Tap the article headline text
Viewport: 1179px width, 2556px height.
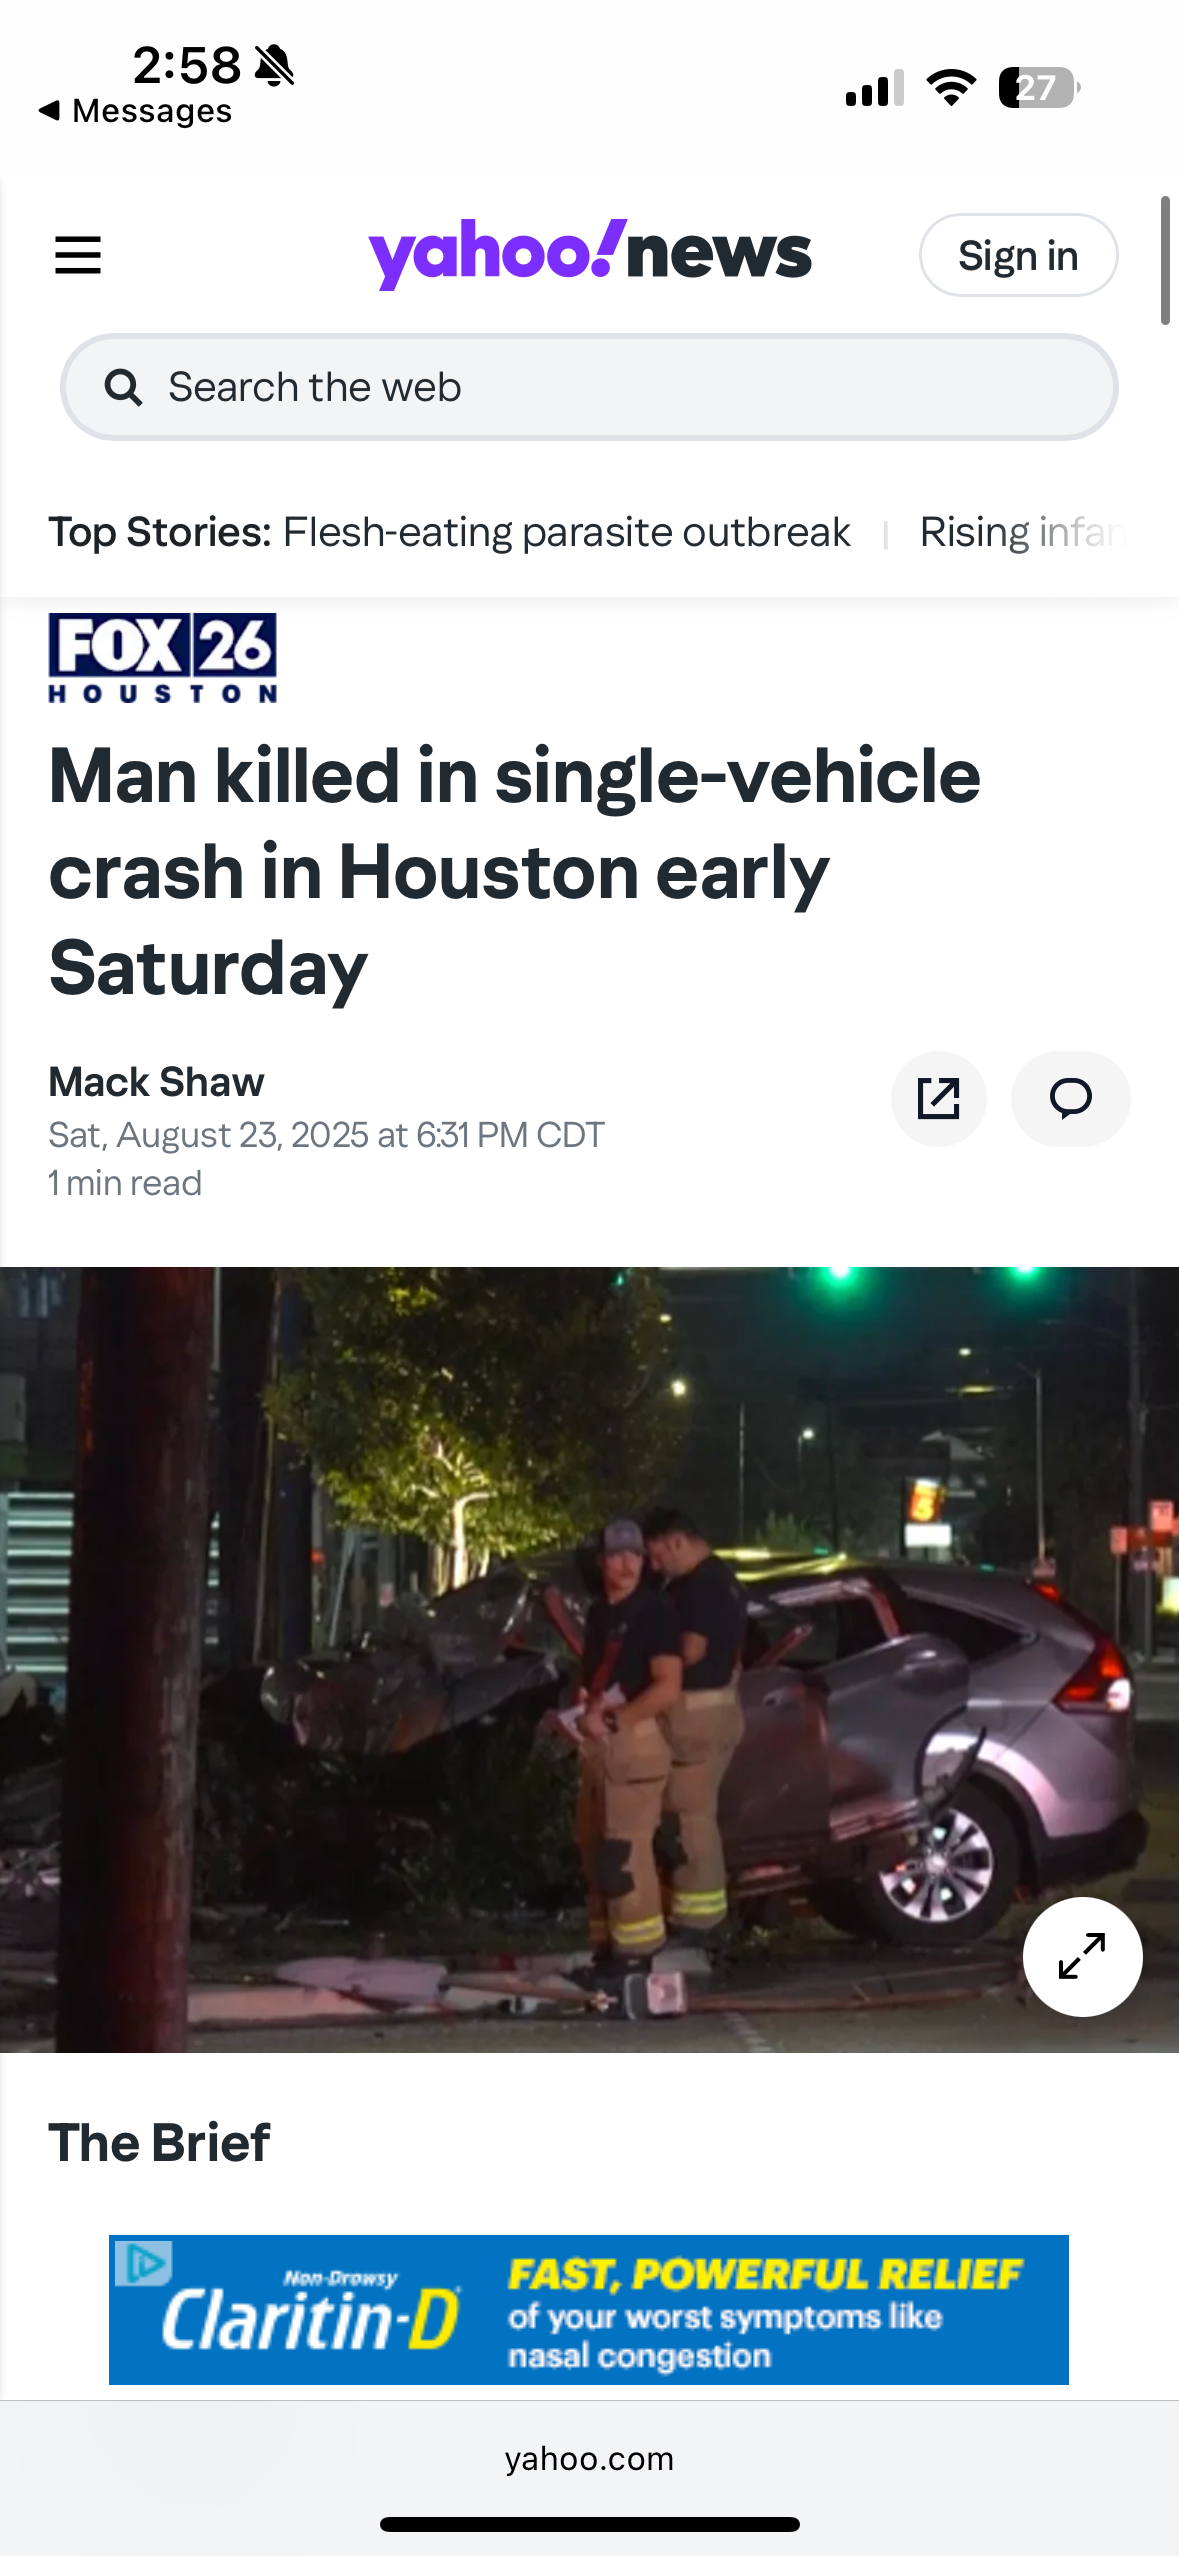(514, 871)
